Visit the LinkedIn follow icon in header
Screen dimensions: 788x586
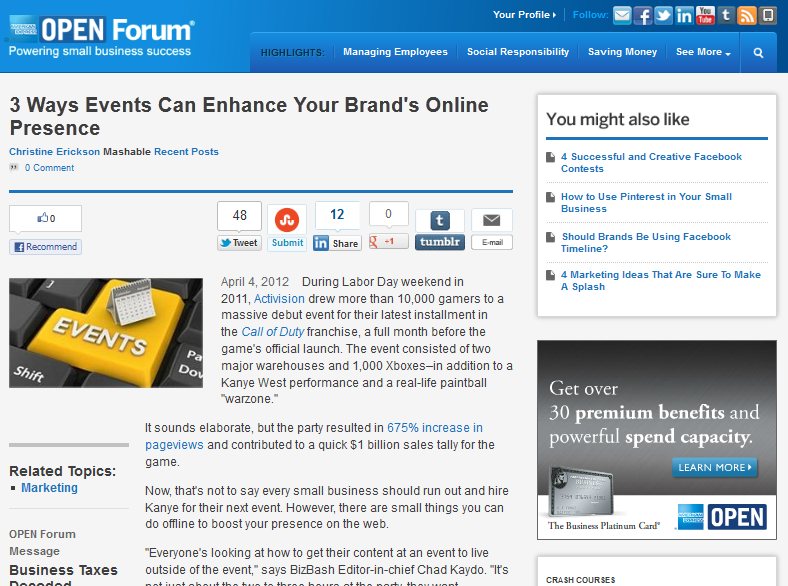coord(684,15)
